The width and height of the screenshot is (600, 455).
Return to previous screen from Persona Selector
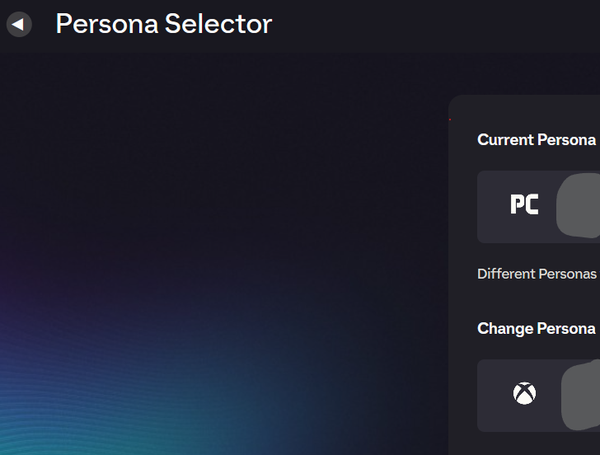click(x=18, y=24)
